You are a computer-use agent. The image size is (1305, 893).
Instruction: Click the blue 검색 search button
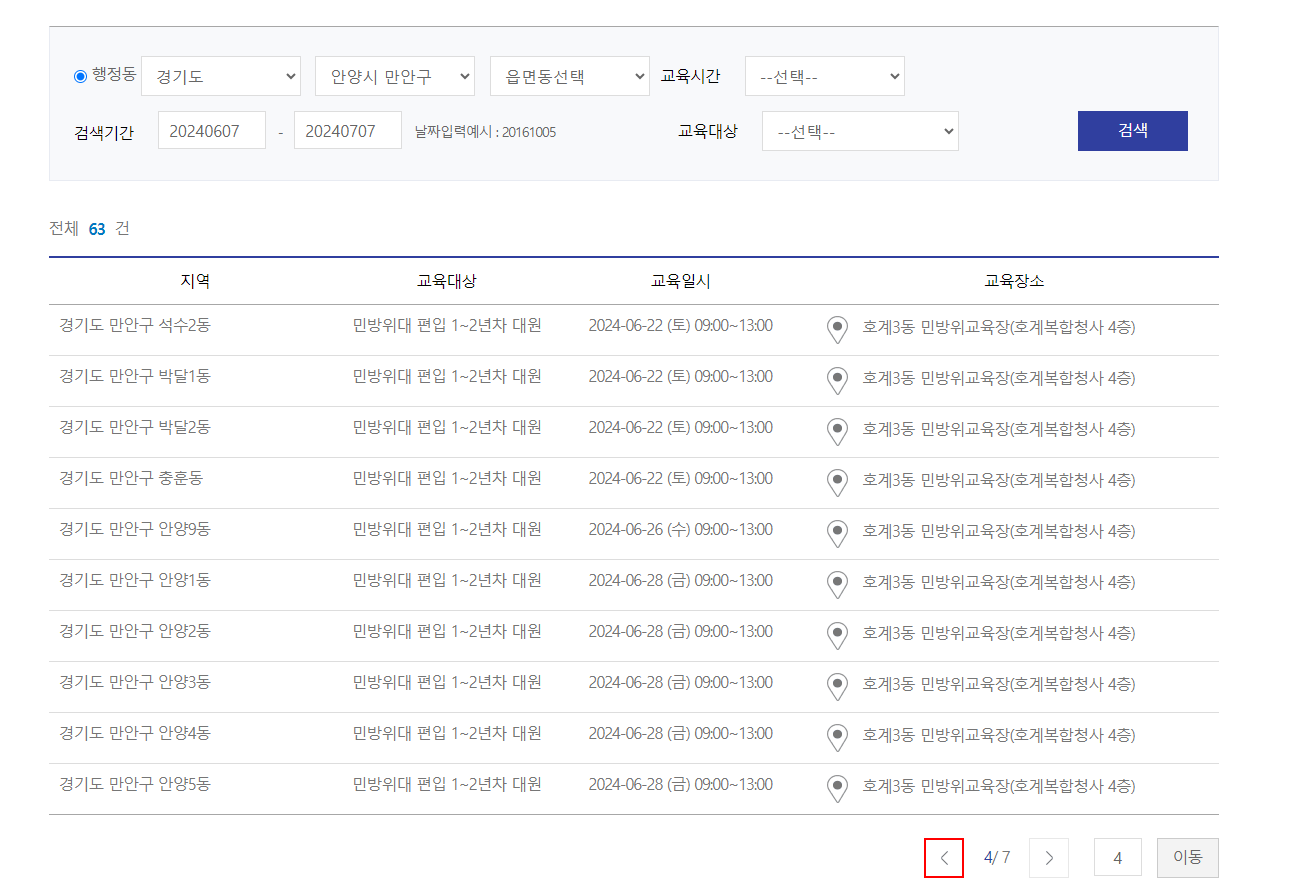point(1132,130)
